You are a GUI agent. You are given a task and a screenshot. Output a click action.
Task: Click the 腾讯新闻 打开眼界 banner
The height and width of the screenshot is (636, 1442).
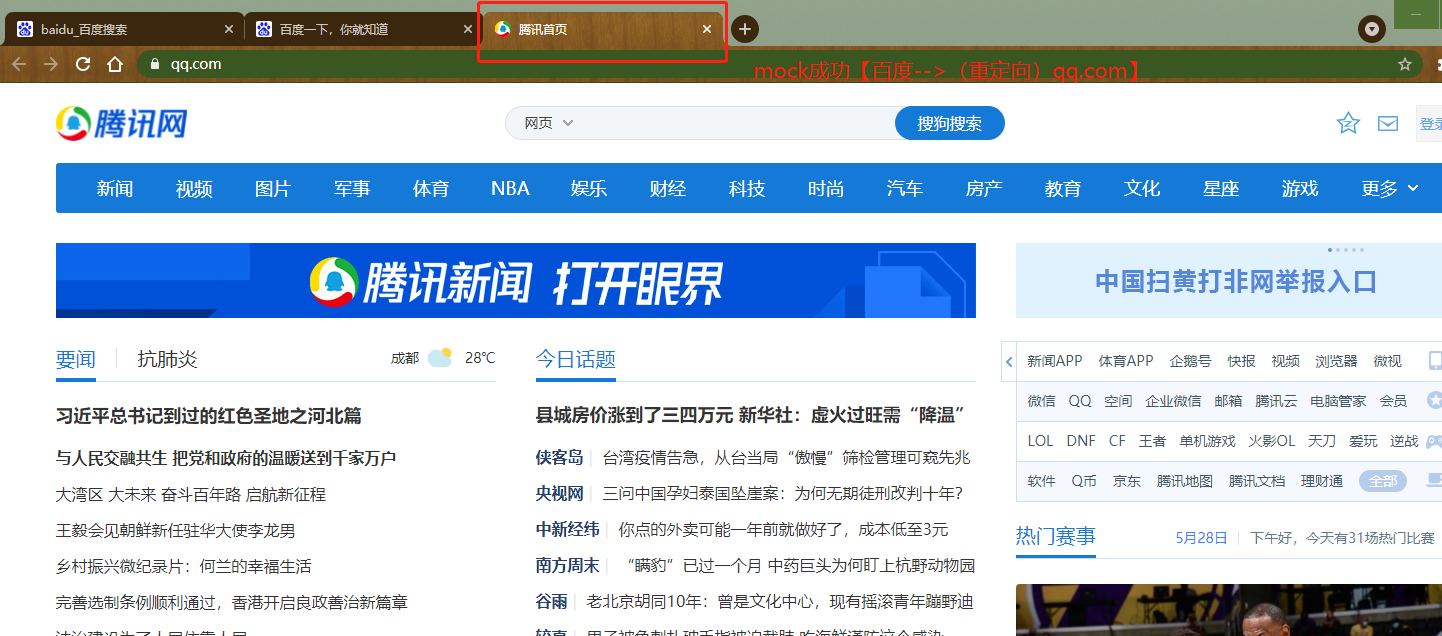(516, 280)
